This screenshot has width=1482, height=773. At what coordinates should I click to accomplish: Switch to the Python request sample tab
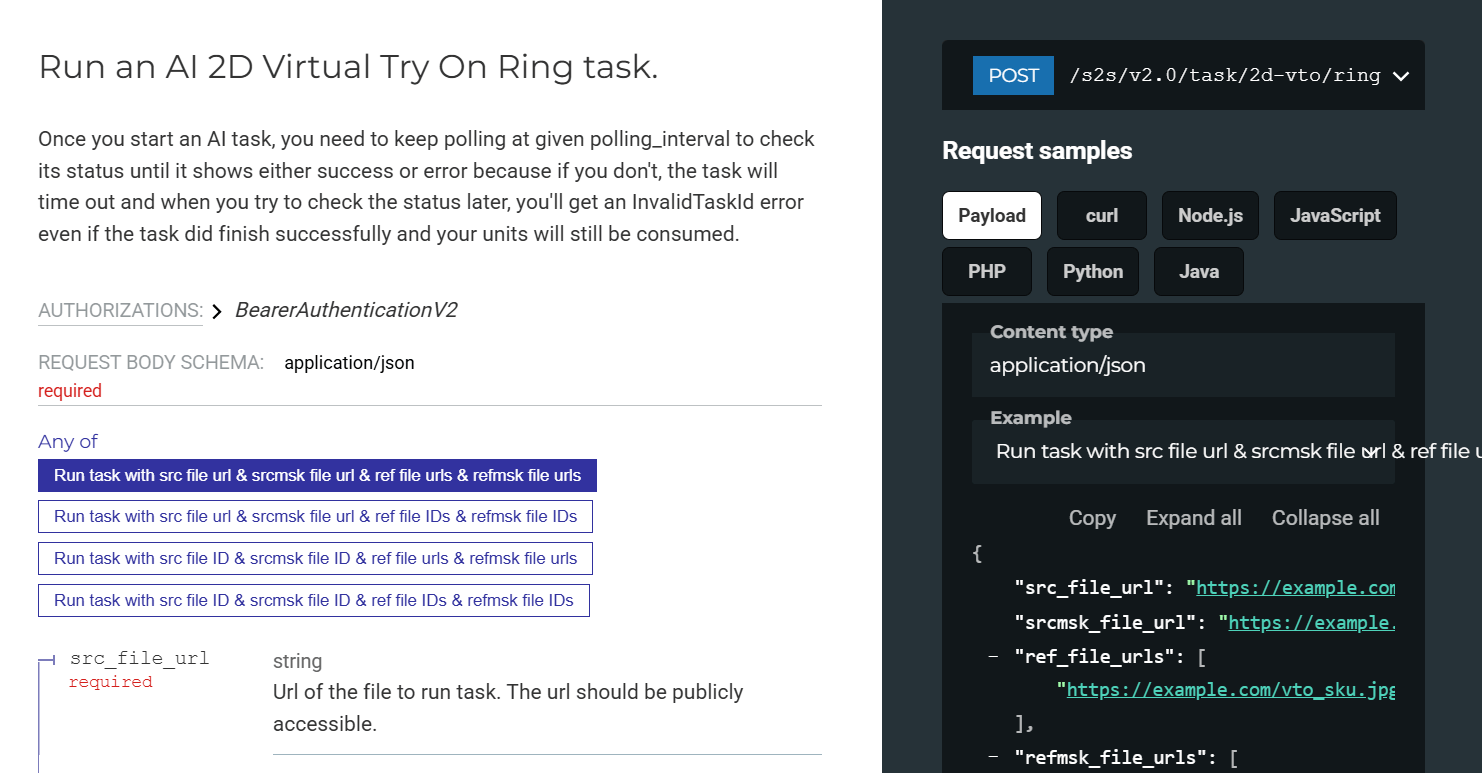click(1092, 271)
